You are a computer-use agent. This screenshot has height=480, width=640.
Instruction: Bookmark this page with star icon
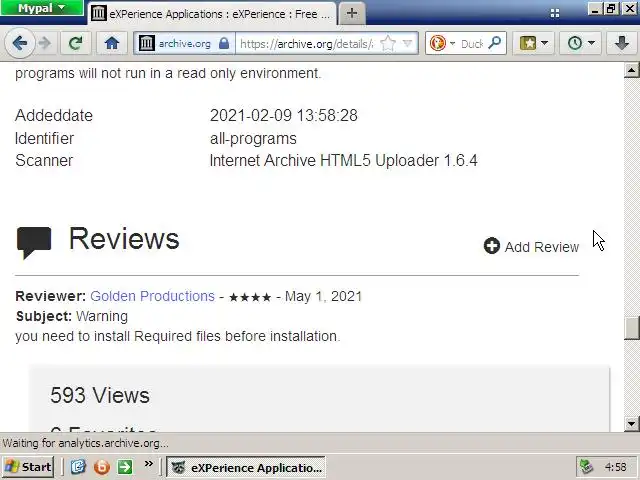(388, 44)
